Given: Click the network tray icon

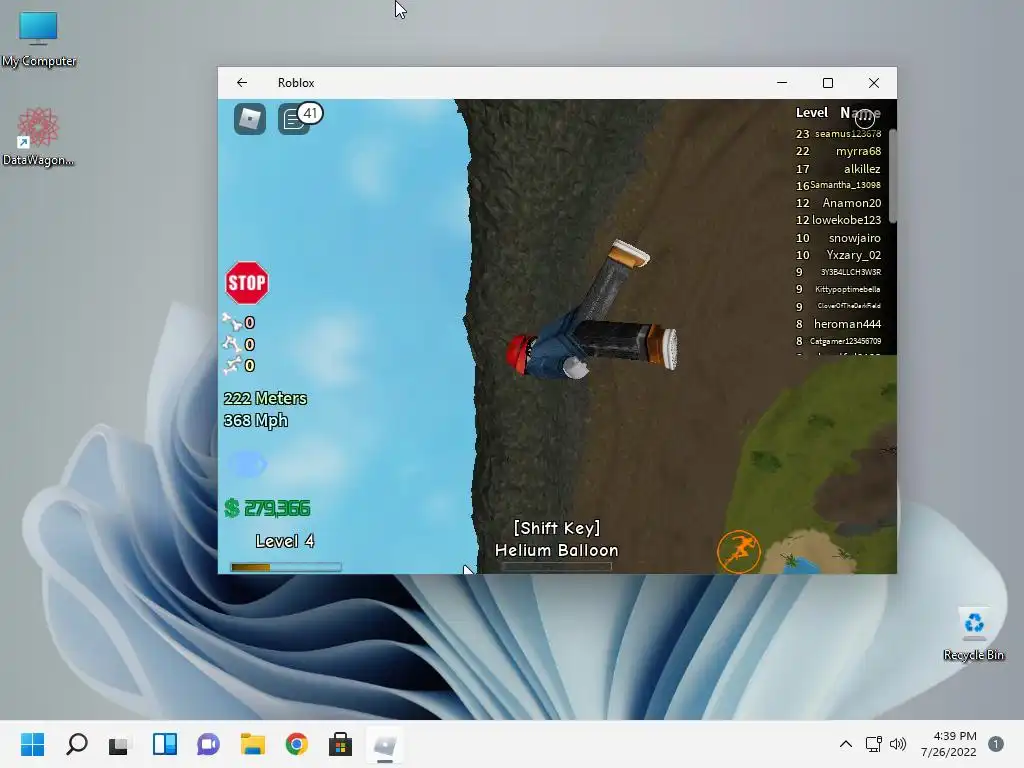Looking at the screenshot, I should 873,744.
